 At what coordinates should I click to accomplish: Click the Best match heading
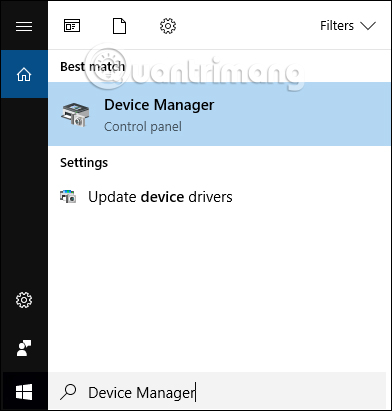coord(93,67)
